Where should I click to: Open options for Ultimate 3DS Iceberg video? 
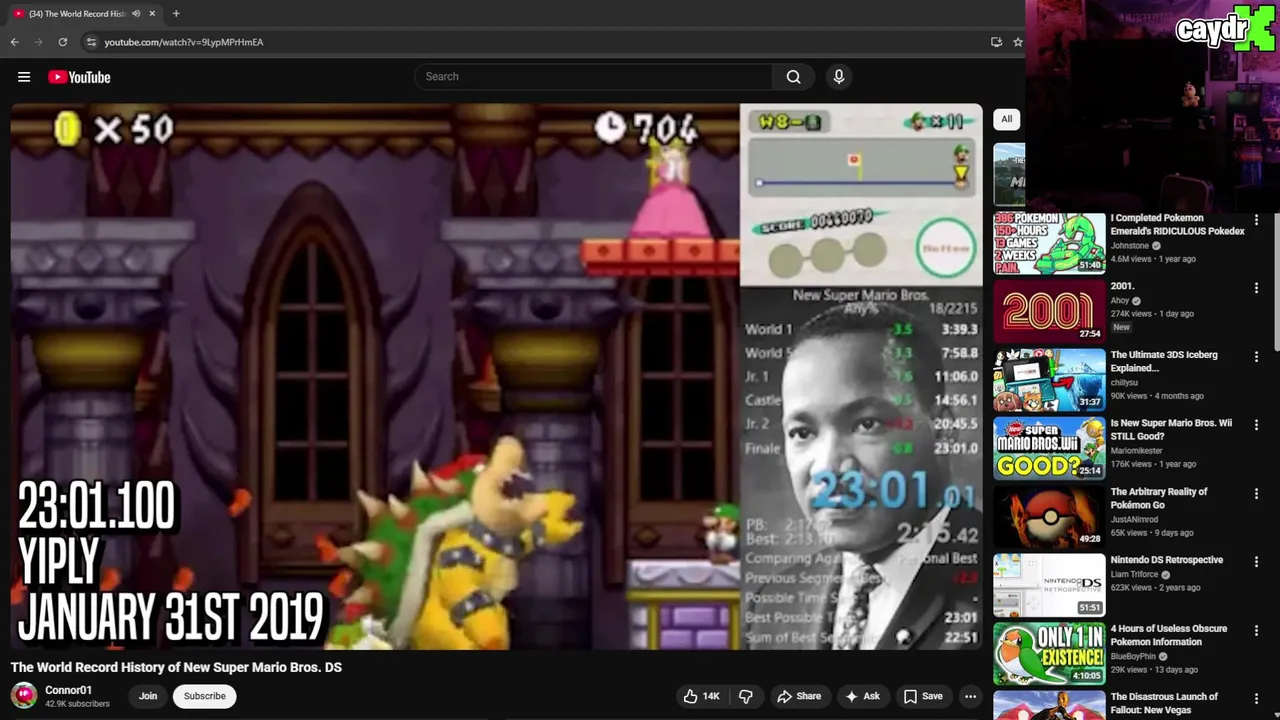1256,357
